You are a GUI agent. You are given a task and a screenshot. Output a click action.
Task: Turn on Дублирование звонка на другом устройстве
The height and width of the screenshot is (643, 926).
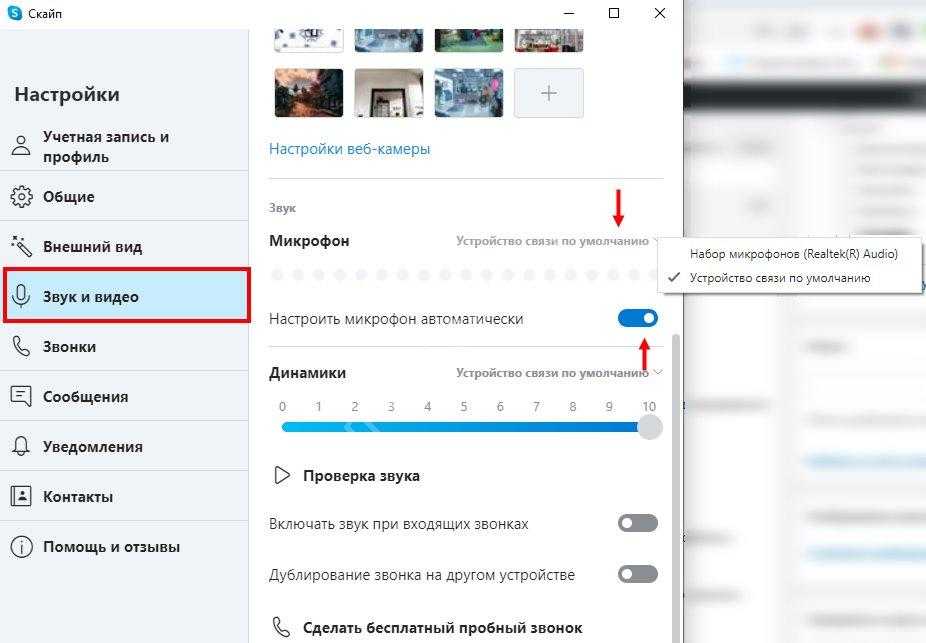(638, 574)
